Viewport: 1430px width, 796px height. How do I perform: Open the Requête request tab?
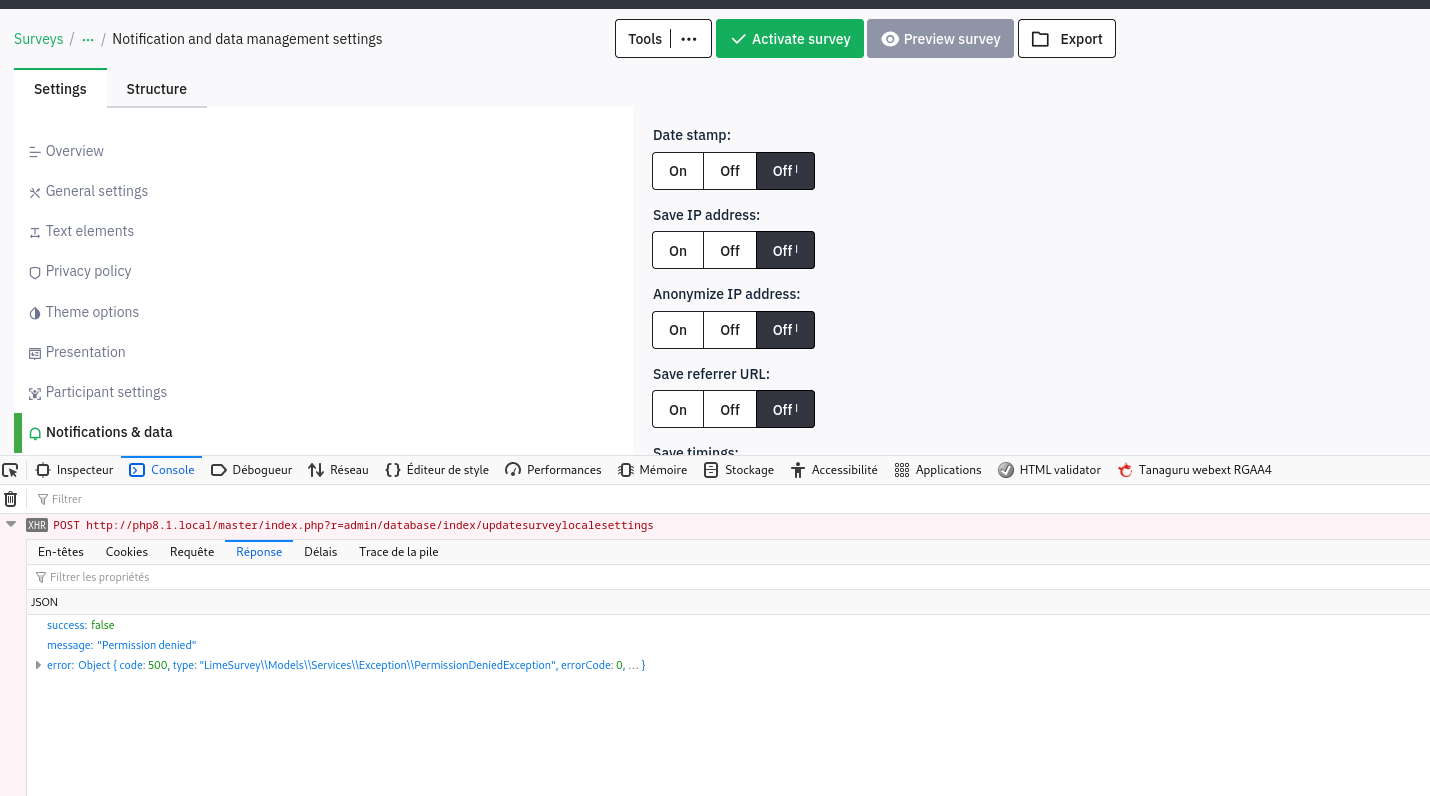click(192, 552)
